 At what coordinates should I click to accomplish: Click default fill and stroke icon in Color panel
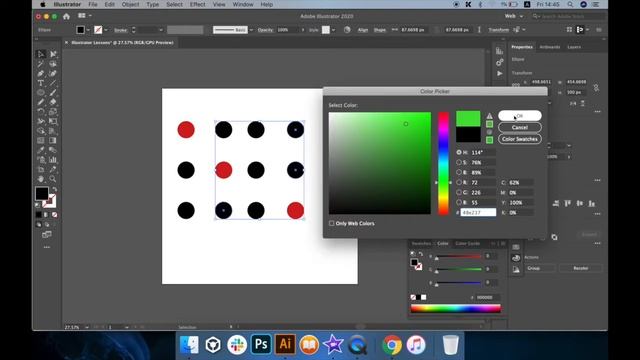tap(413, 253)
